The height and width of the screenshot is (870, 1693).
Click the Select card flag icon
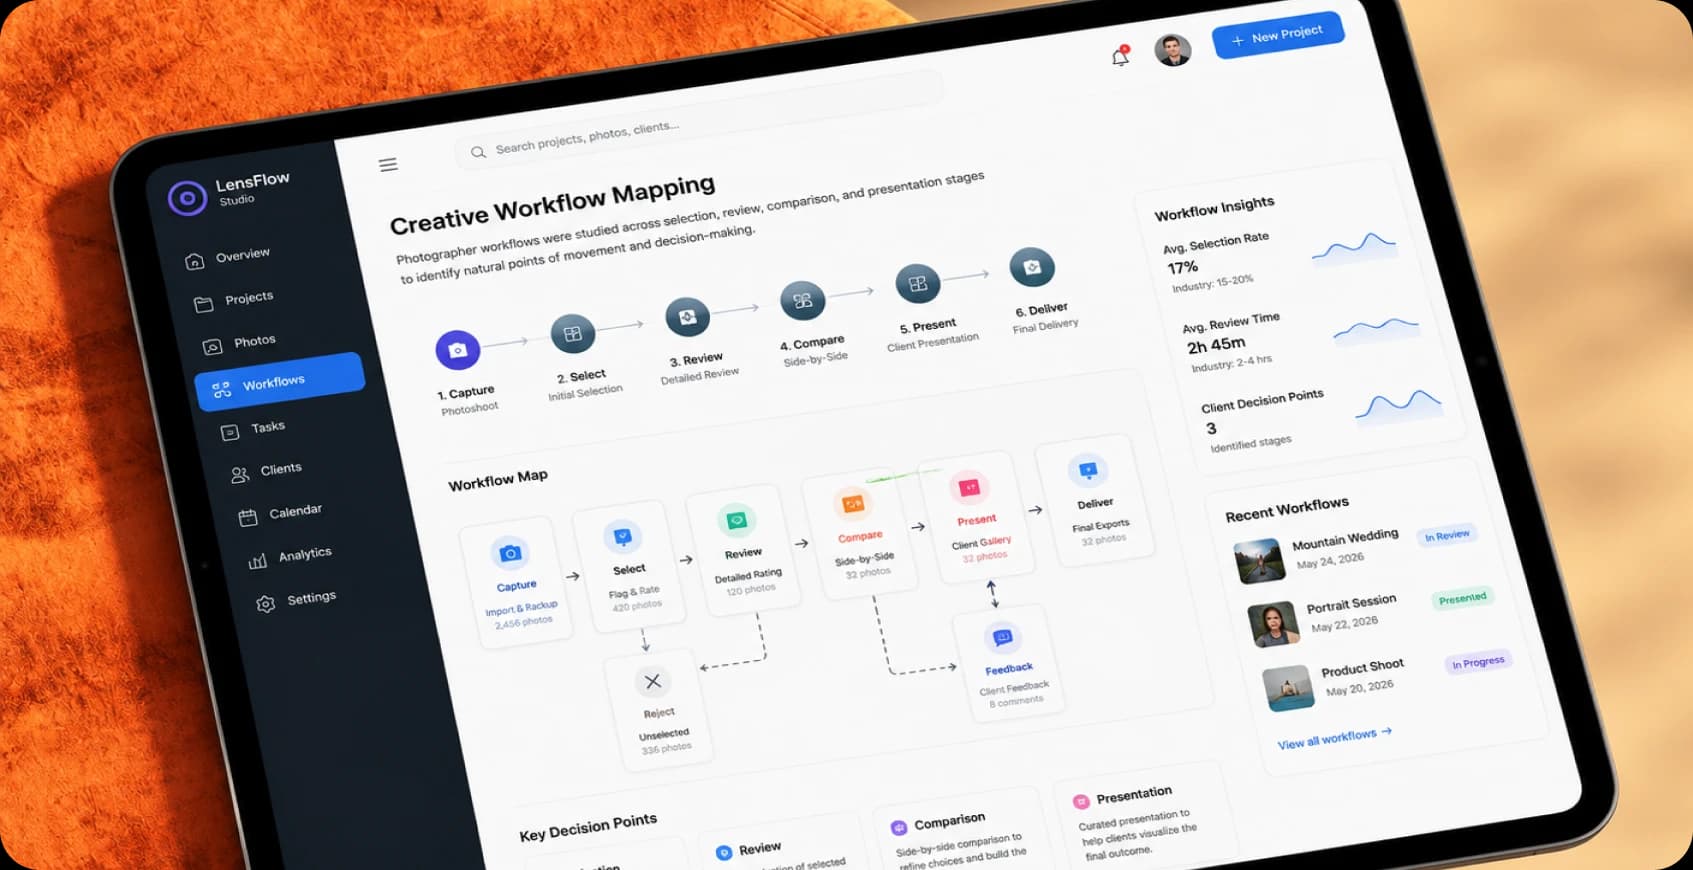click(x=623, y=537)
